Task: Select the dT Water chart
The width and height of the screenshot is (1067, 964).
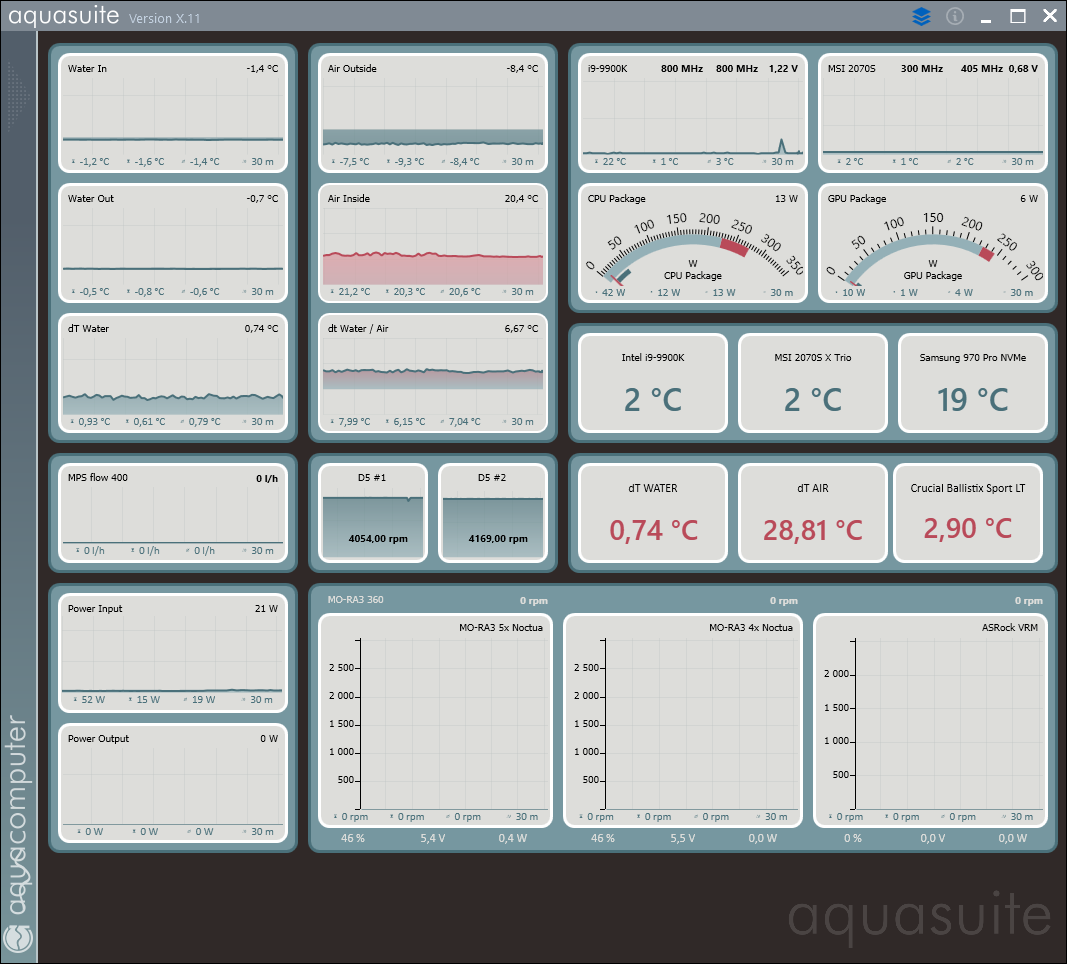Action: click(x=173, y=373)
